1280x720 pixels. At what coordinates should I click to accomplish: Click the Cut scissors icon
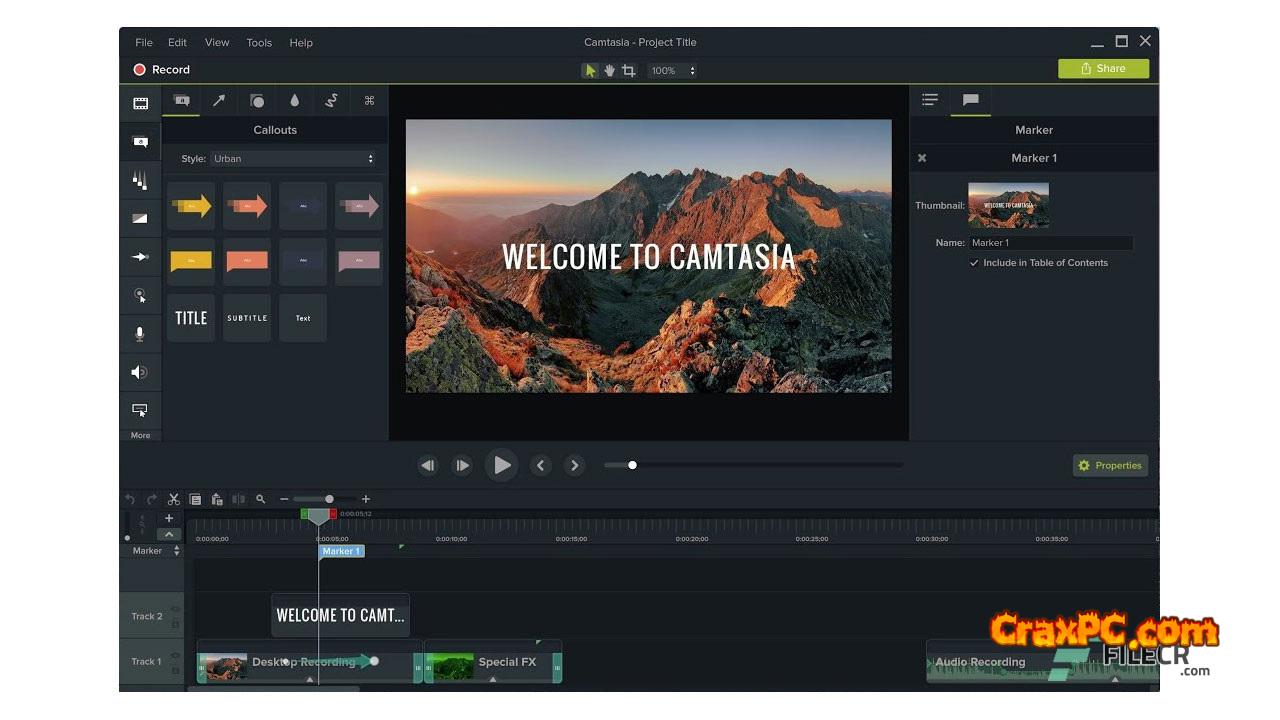[173, 499]
